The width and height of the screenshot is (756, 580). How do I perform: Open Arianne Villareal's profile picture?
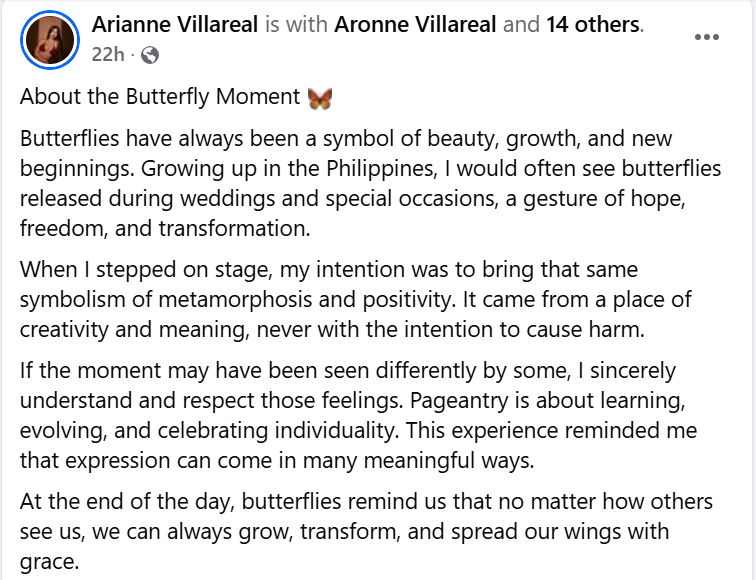coord(50,40)
